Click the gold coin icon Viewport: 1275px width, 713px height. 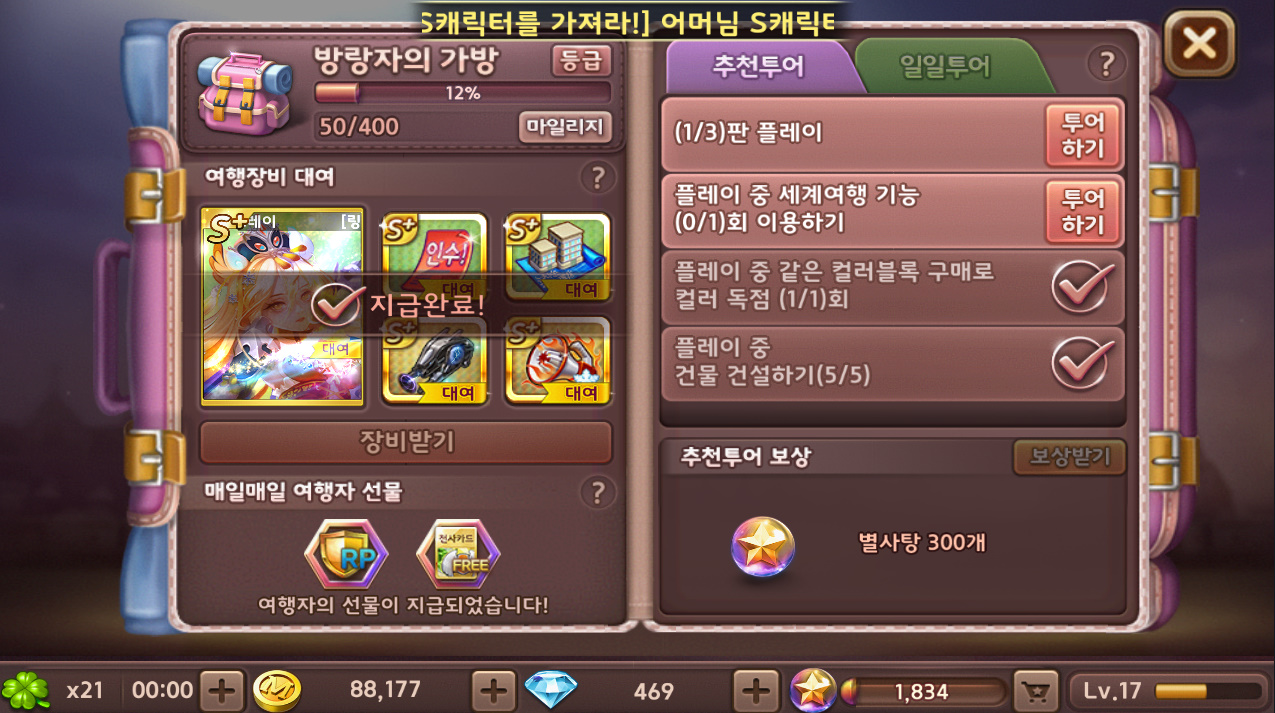(x=277, y=690)
